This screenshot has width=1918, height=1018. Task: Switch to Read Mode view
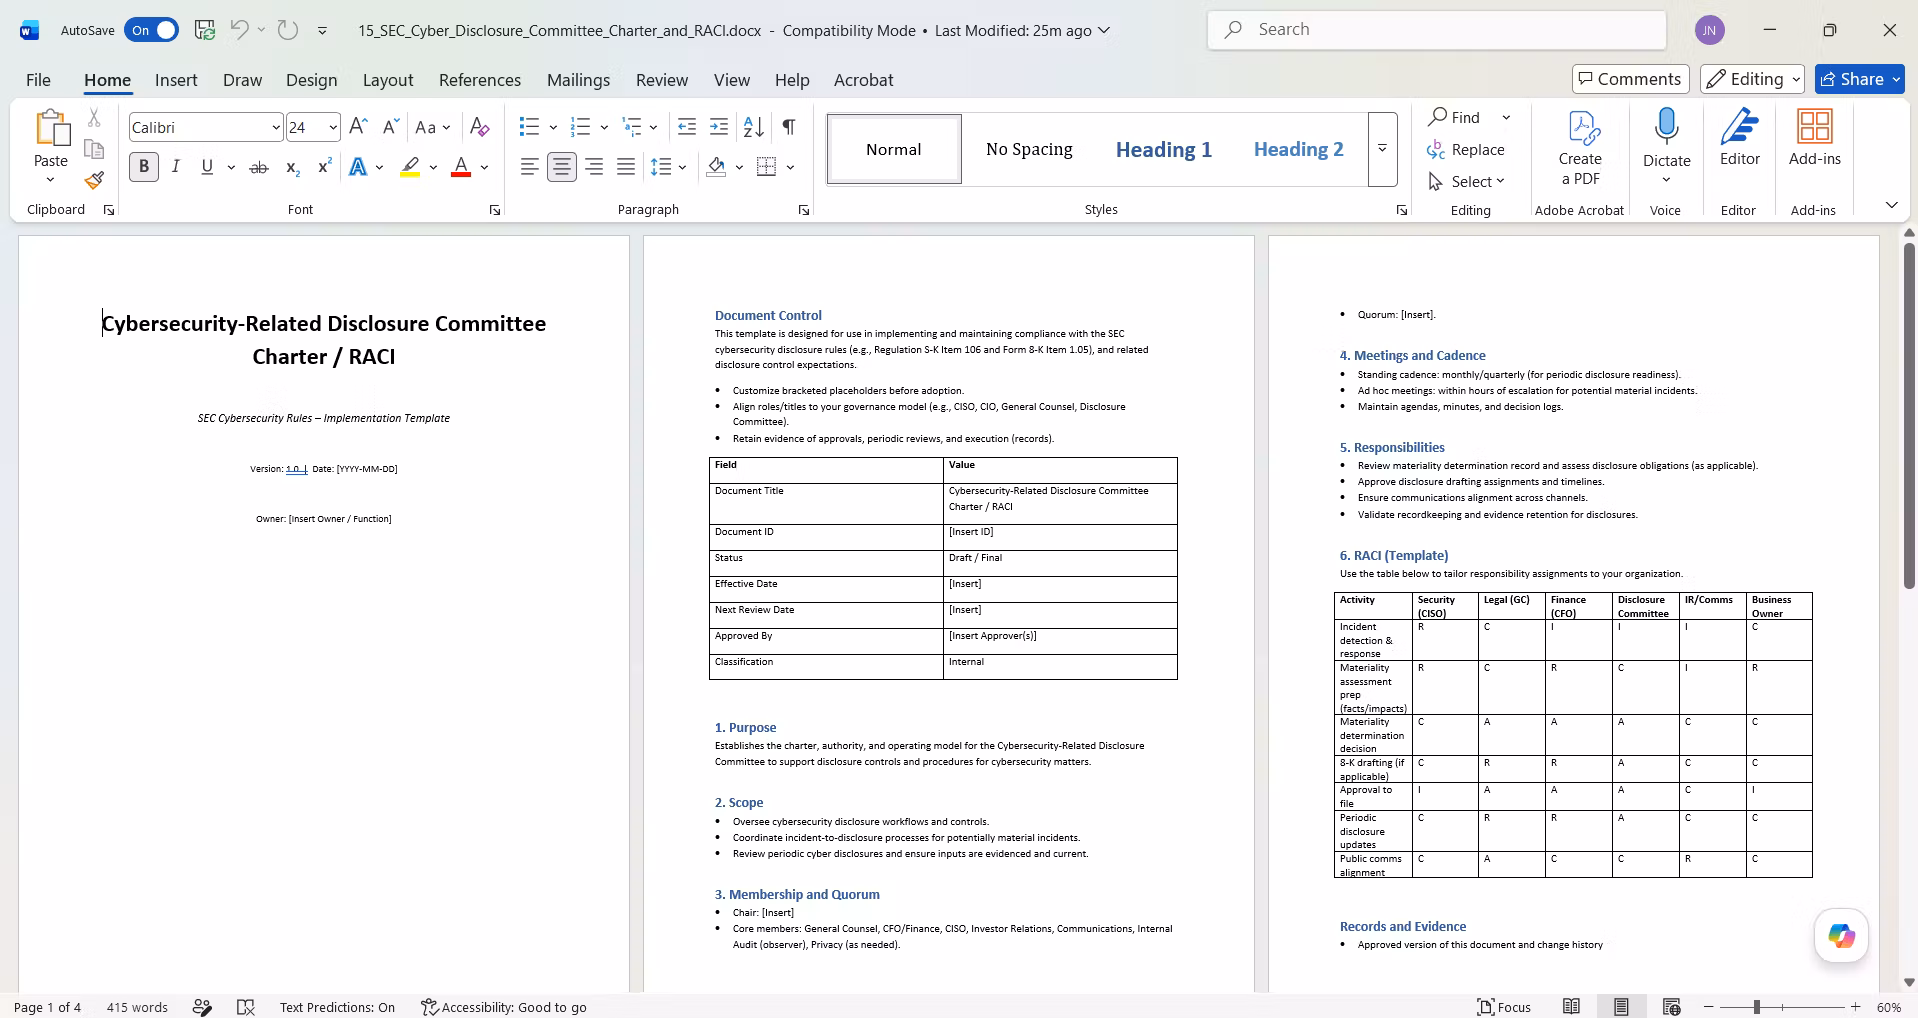point(1572,1007)
